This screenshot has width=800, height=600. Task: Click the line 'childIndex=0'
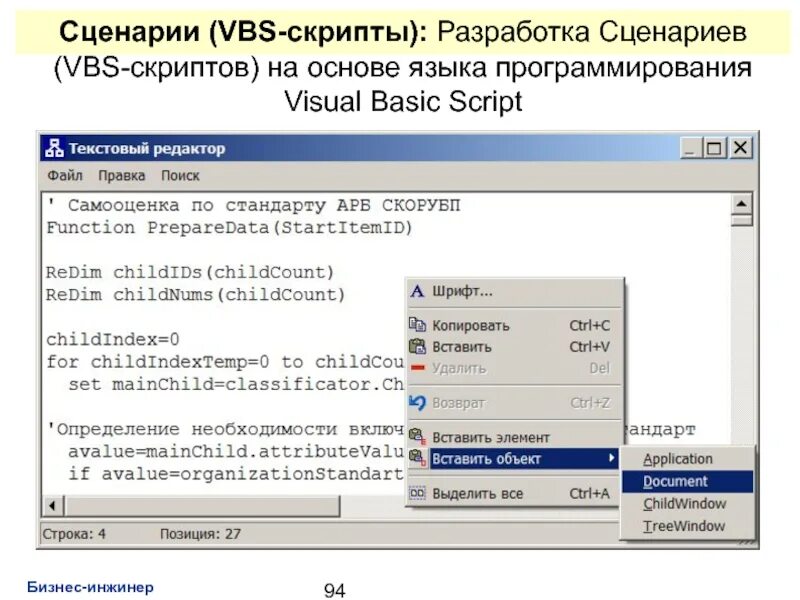point(113,340)
